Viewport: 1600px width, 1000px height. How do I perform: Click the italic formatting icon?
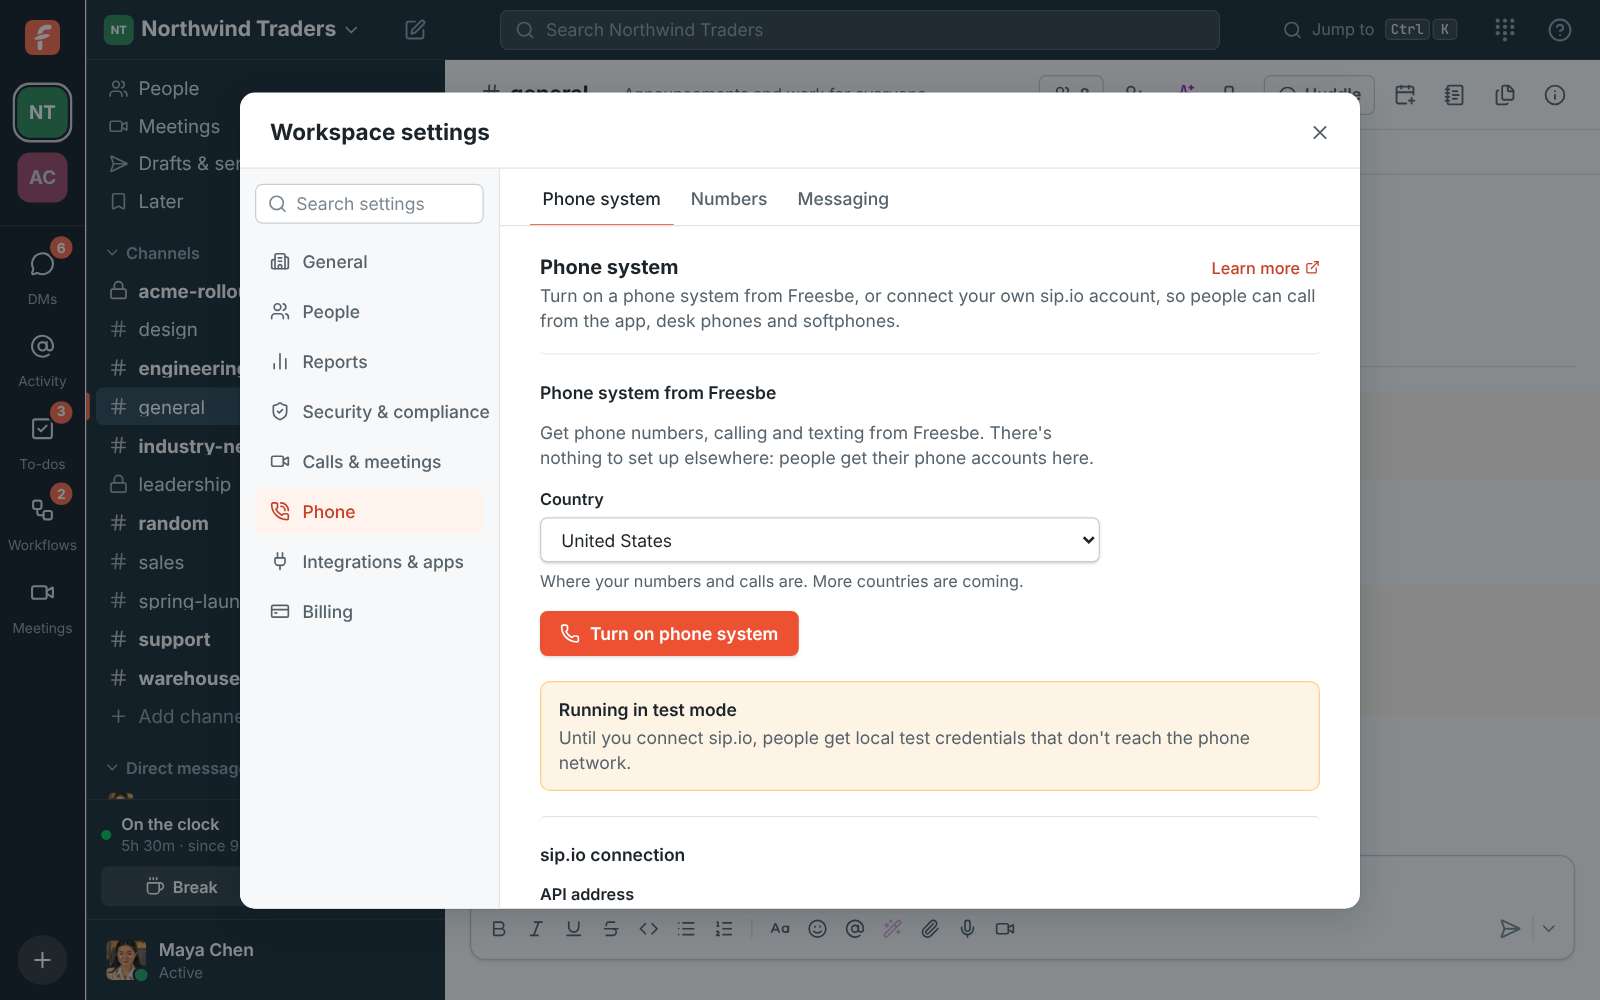tap(536, 929)
